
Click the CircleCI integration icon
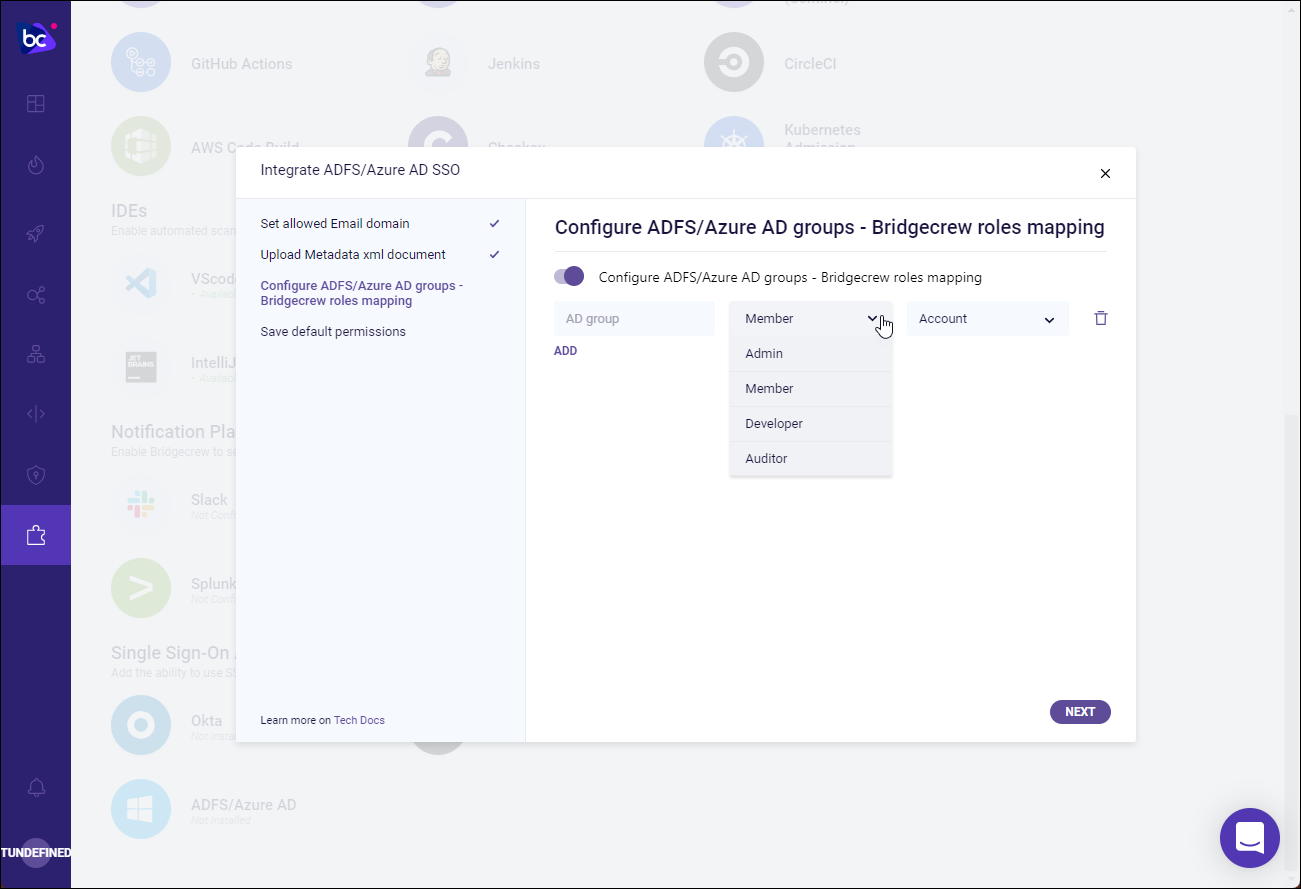click(x=733, y=63)
